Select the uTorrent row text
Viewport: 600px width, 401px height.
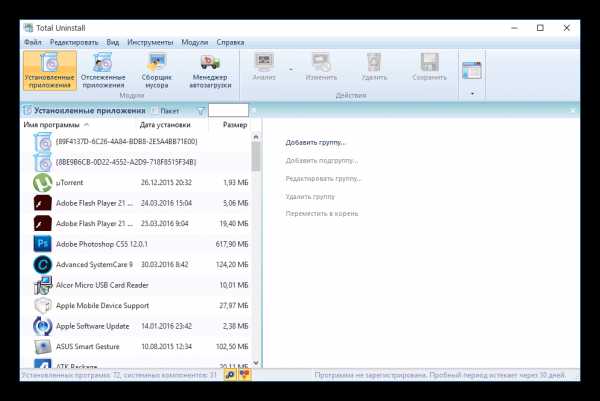tap(69, 183)
